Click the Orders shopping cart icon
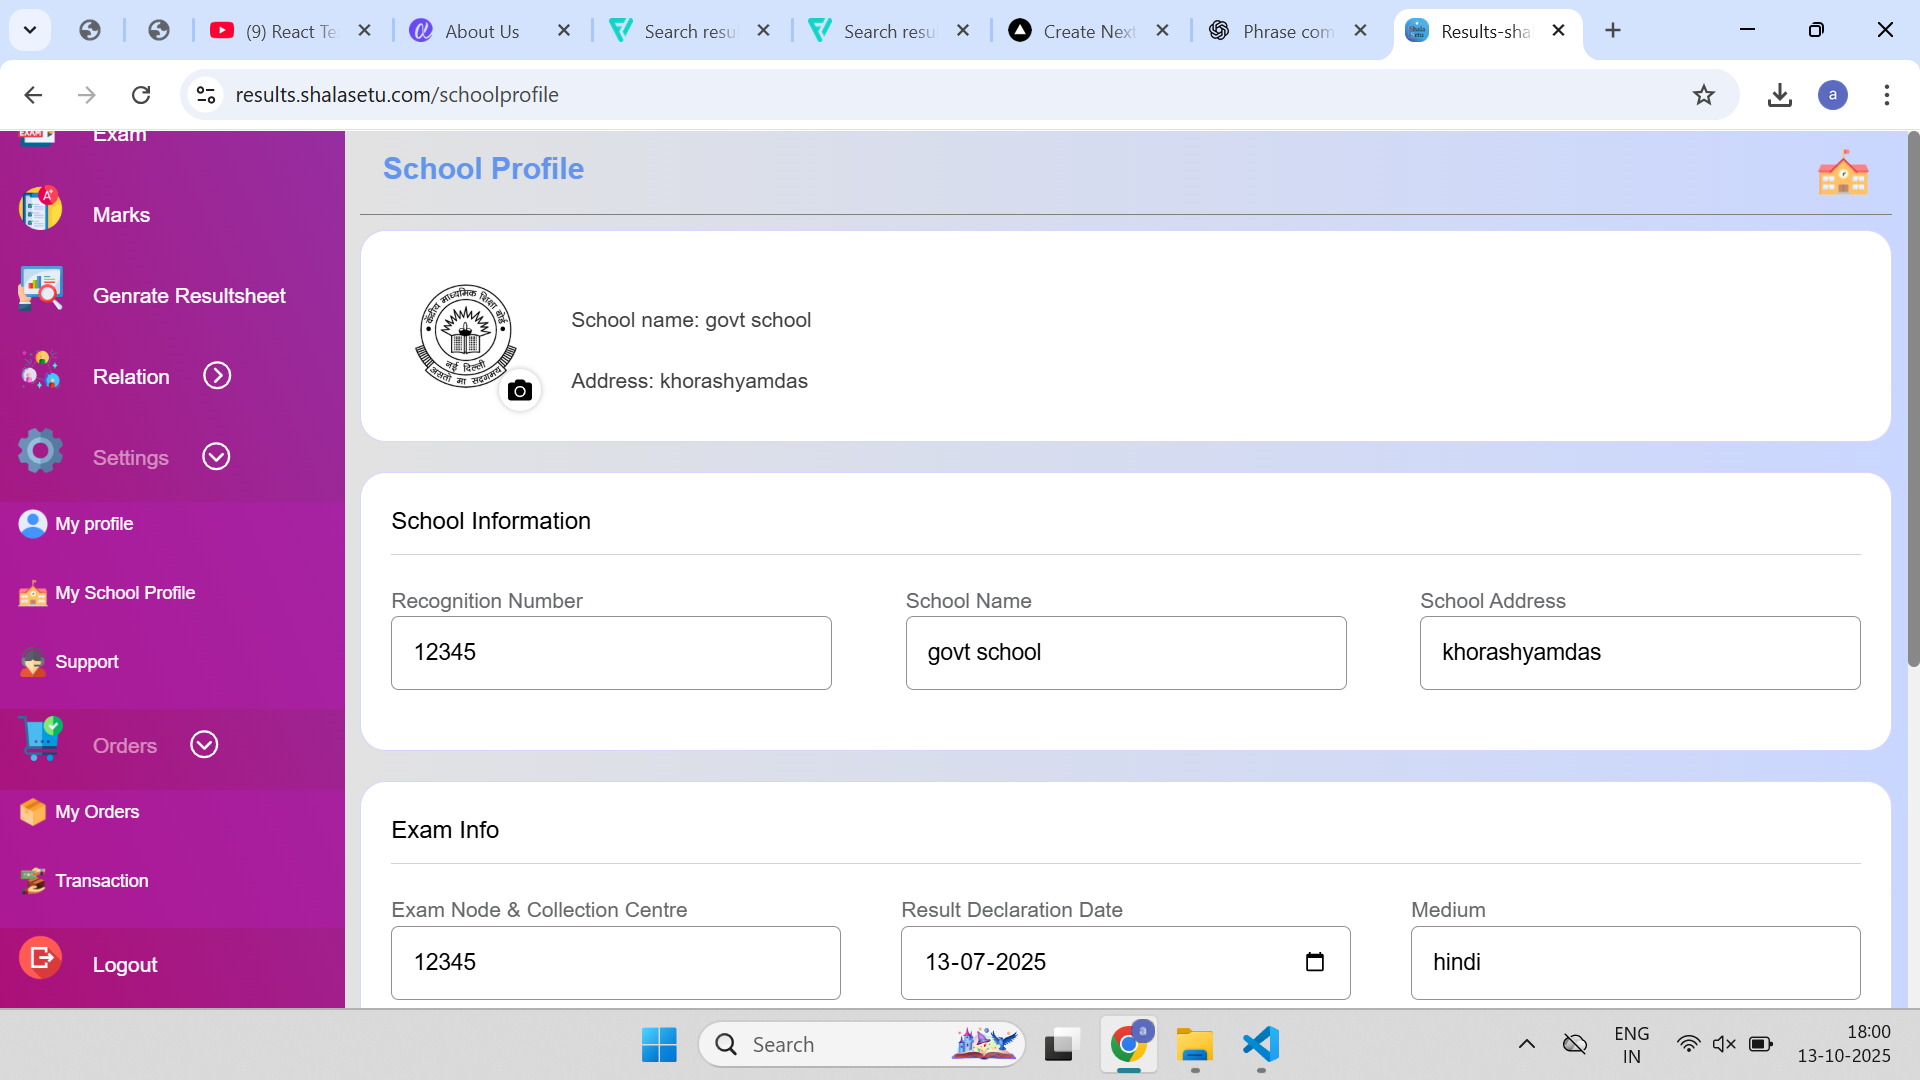This screenshot has width=1920, height=1080. click(40, 740)
